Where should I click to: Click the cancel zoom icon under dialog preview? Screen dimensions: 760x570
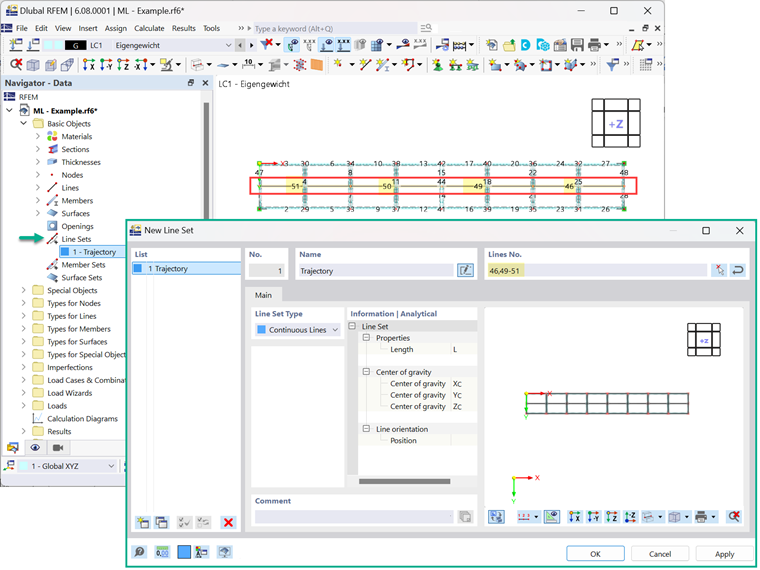734,517
